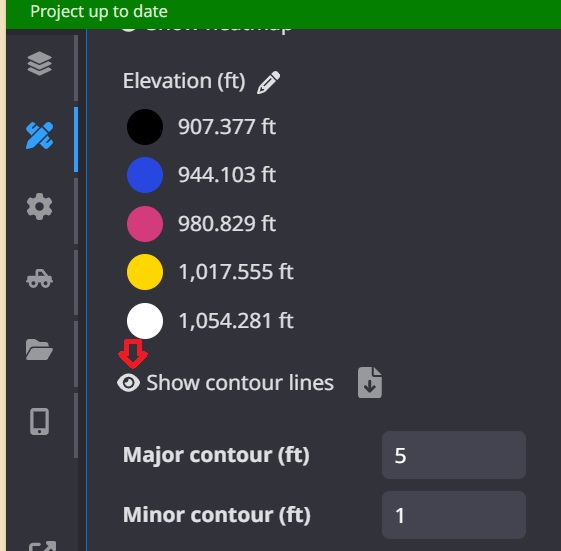
Task: Click the Project up to date banner
Action: [283, 14]
